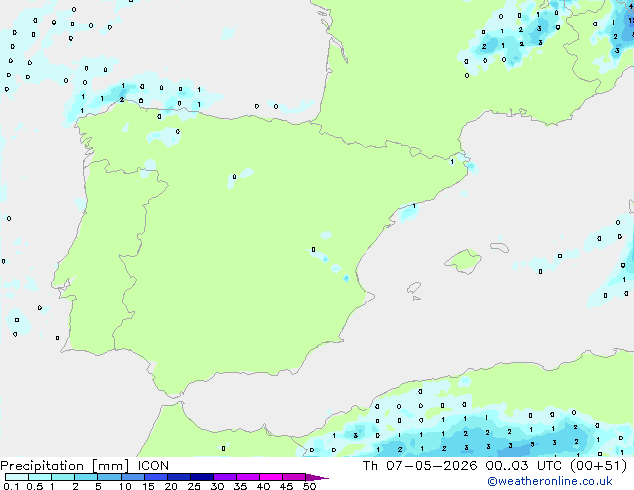634x490 pixels.
Task: Click the 'ICON' model name label
Action: click(x=153, y=466)
